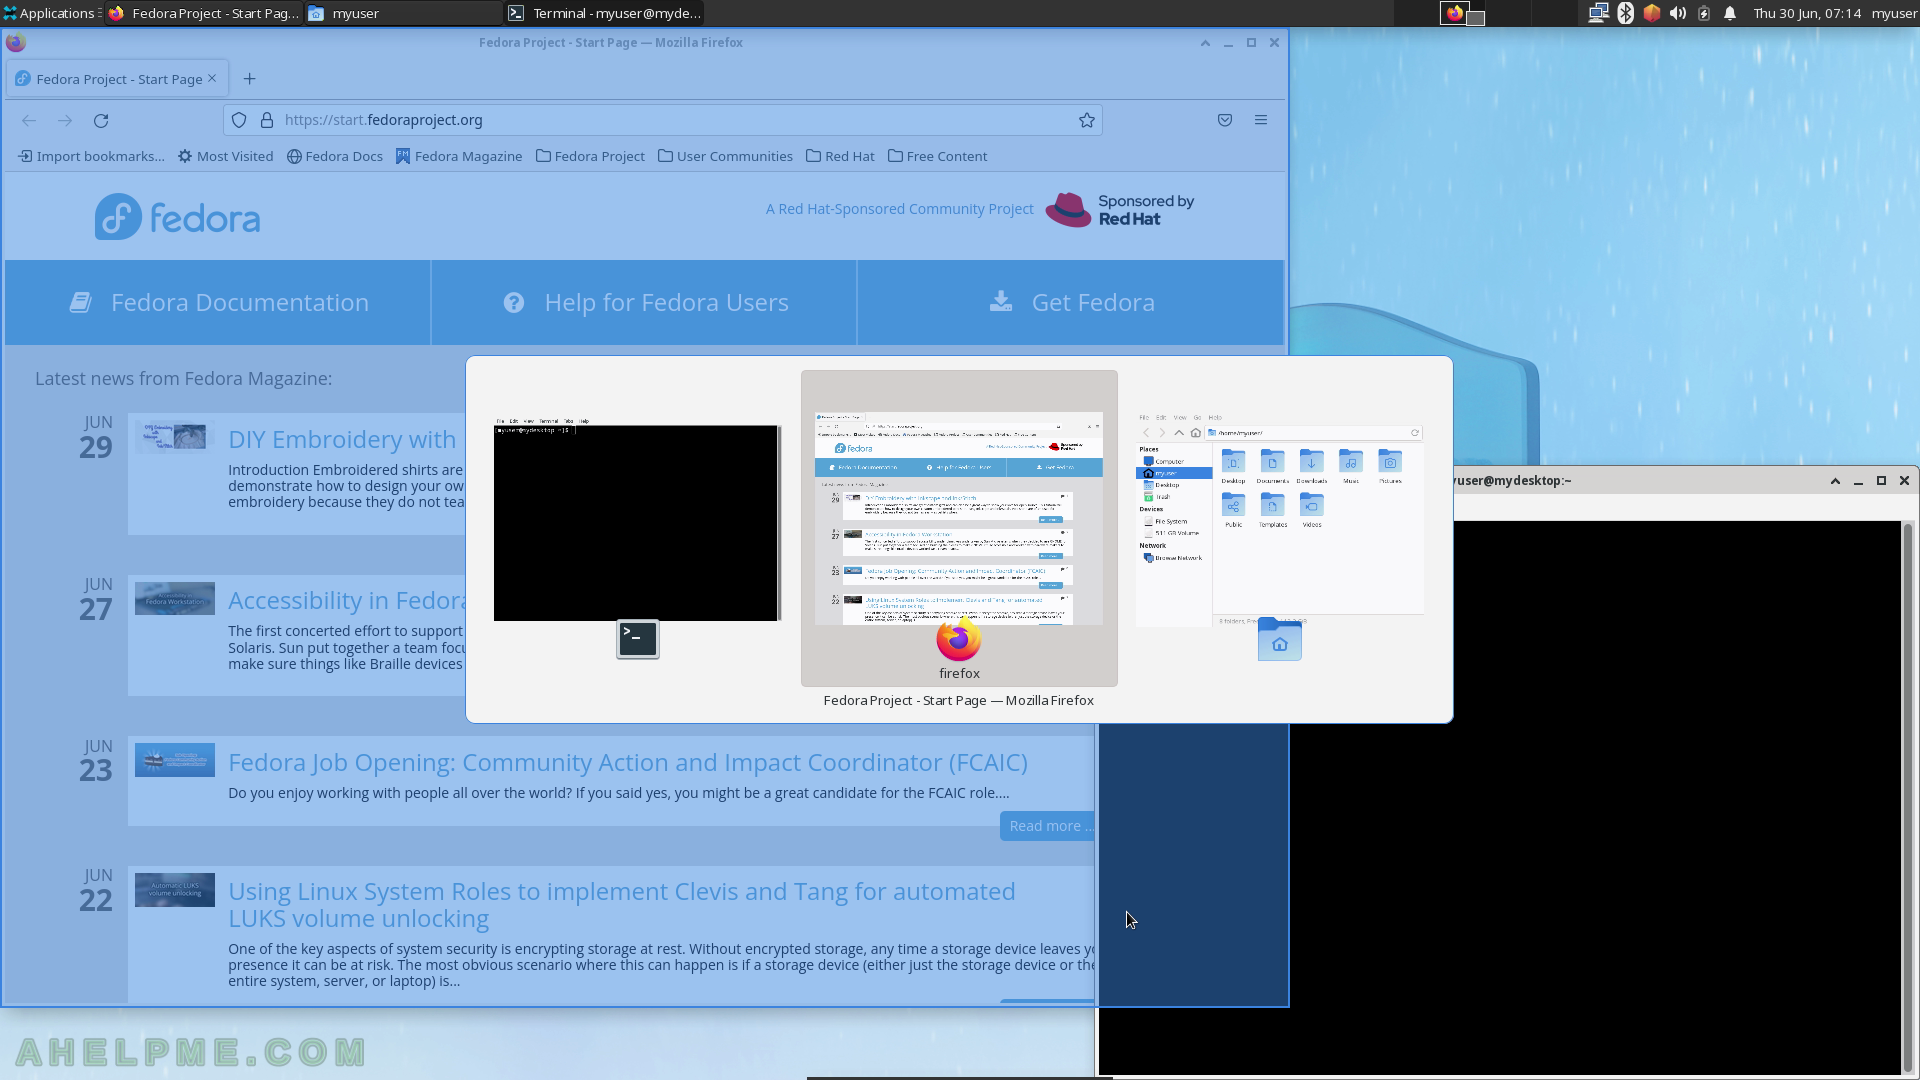Open A Red Hat-Sponsored Community Project link
Screen dimensions: 1920x1080
click(x=899, y=209)
